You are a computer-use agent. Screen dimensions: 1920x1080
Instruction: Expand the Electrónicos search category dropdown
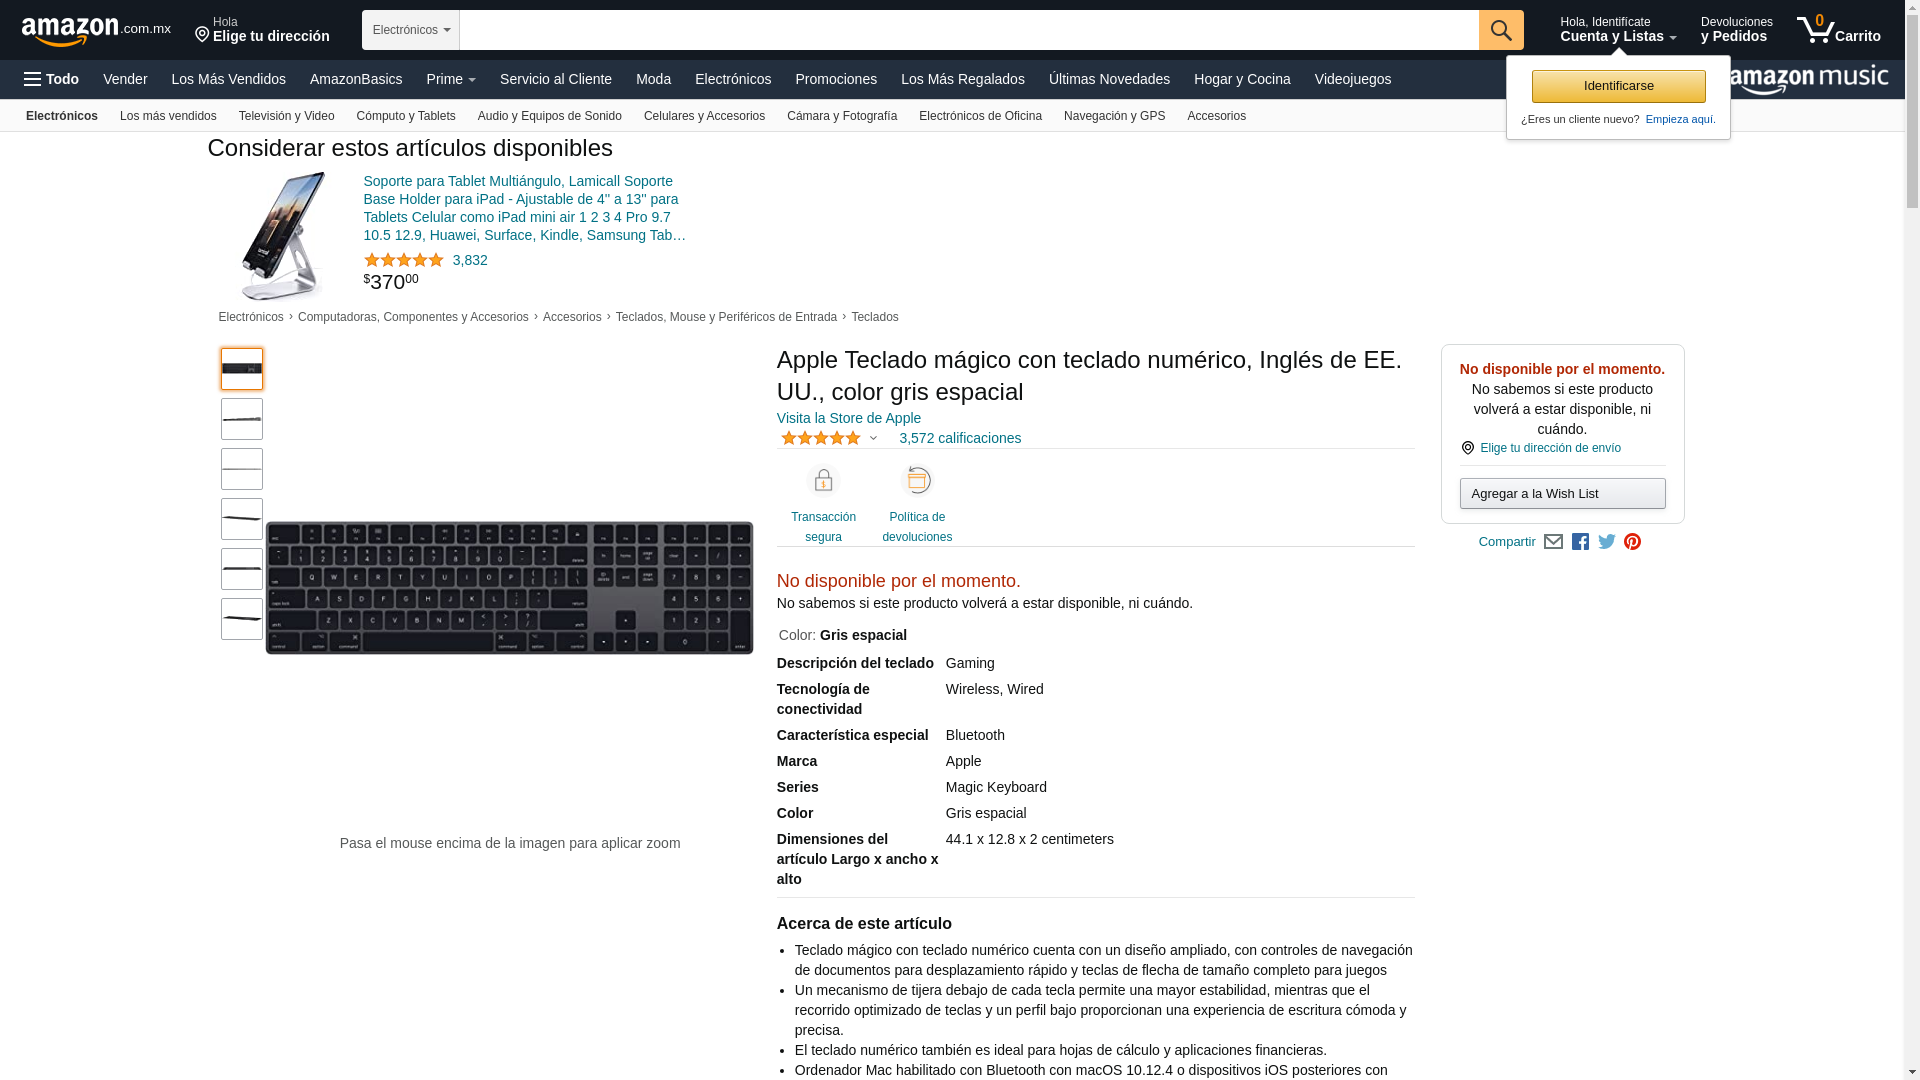pyautogui.click(x=410, y=30)
